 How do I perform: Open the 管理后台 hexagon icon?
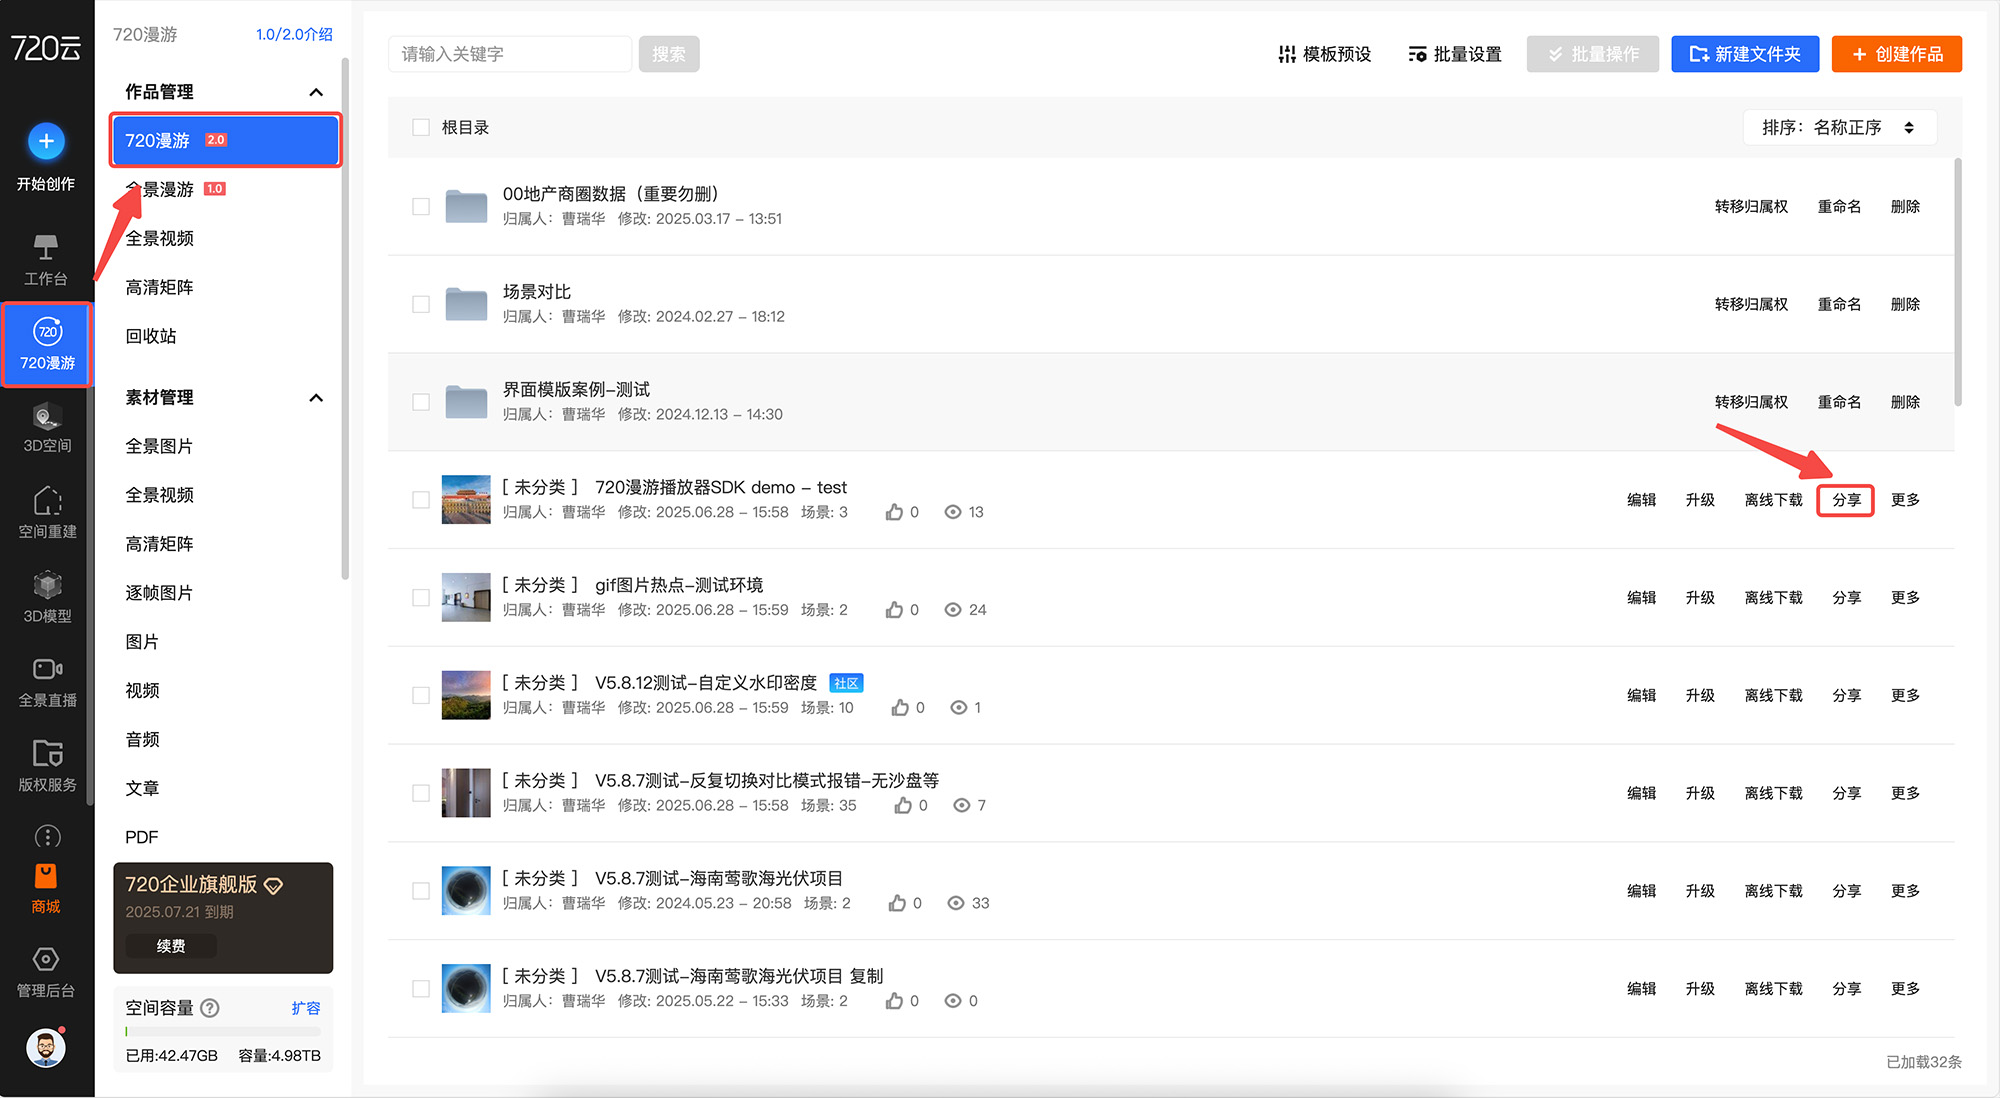coord(46,960)
